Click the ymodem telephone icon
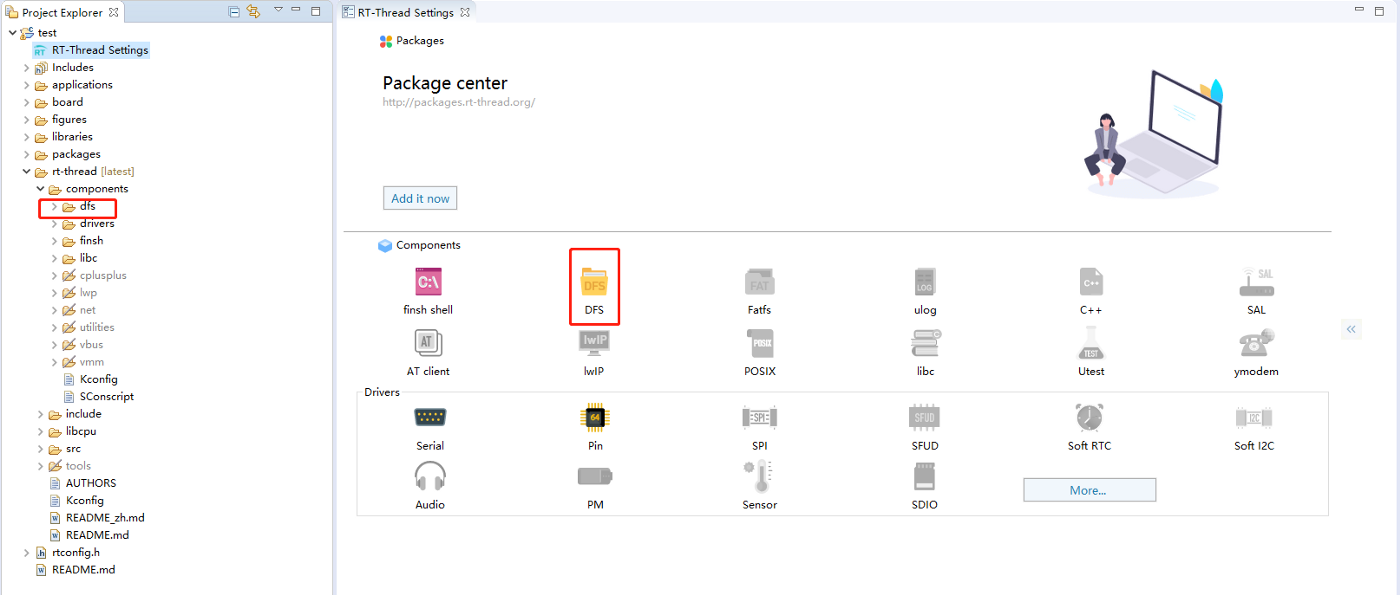Viewport: 1400px width, 595px height. pyautogui.click(x=1256, y=343)
